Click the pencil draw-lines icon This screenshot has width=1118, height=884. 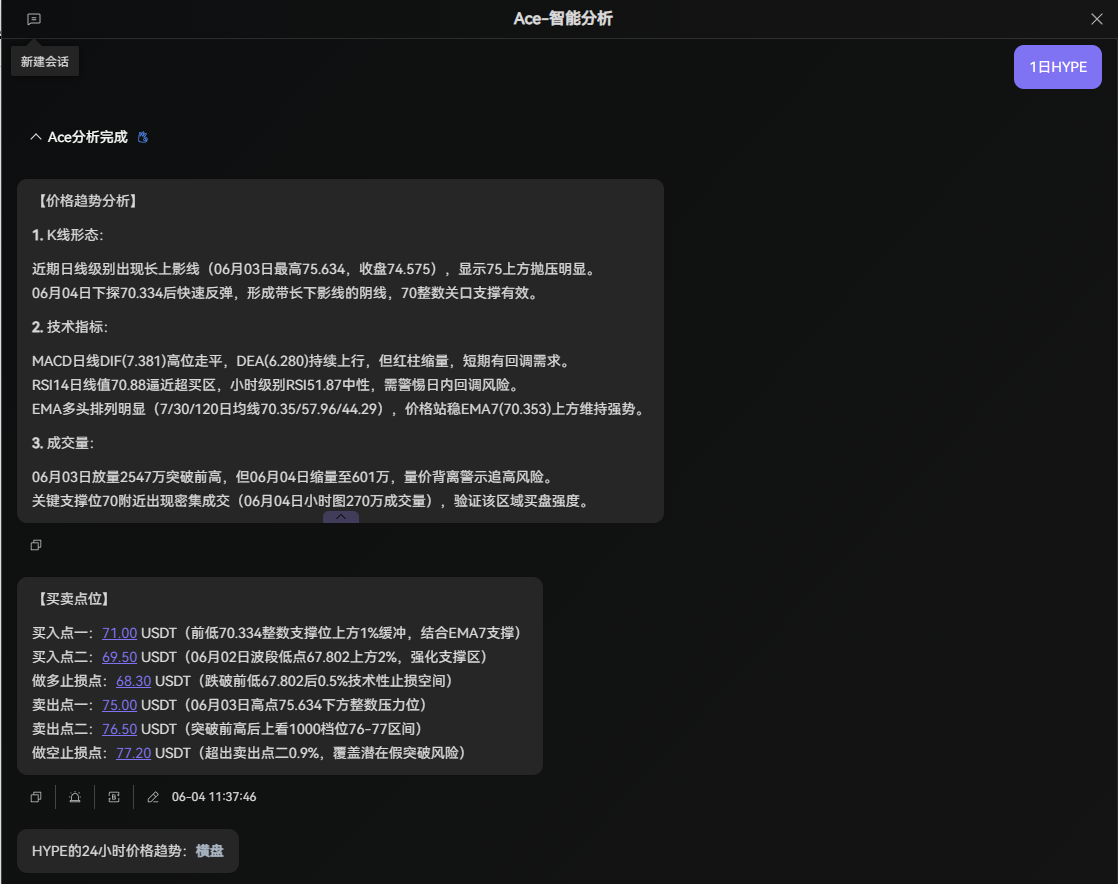click(153, 797)
